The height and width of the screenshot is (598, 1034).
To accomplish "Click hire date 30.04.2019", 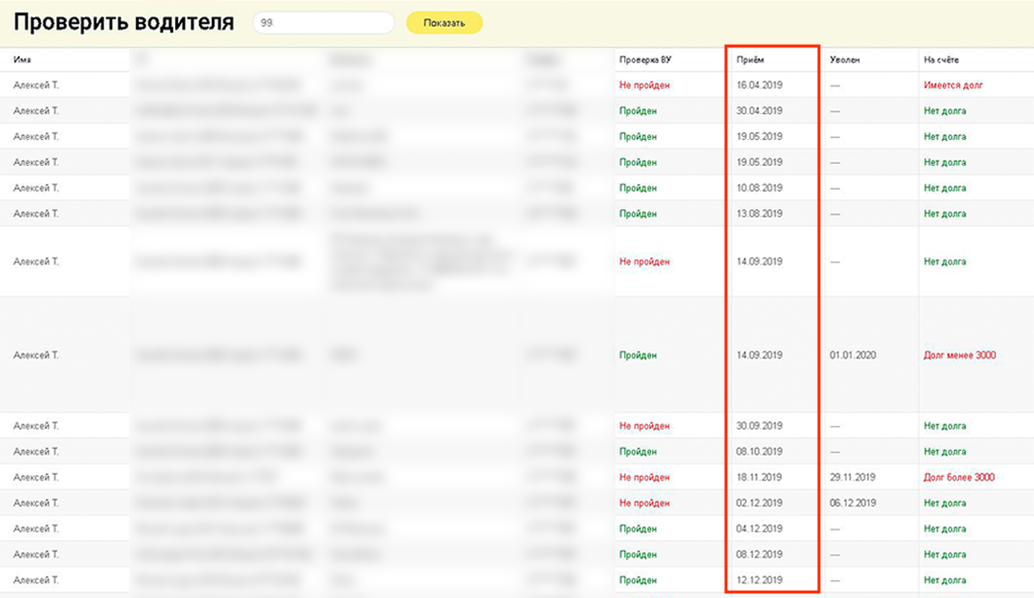I will (759, 111).
